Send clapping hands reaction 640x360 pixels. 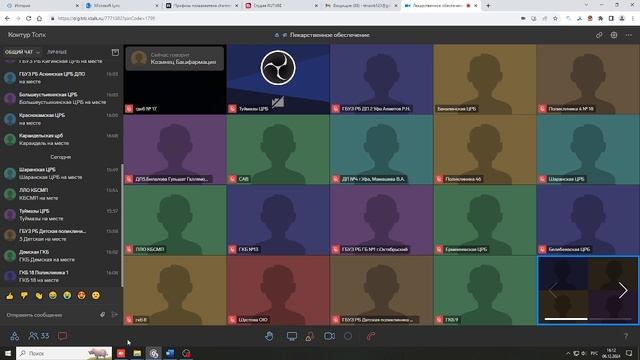tap(39, 296)
